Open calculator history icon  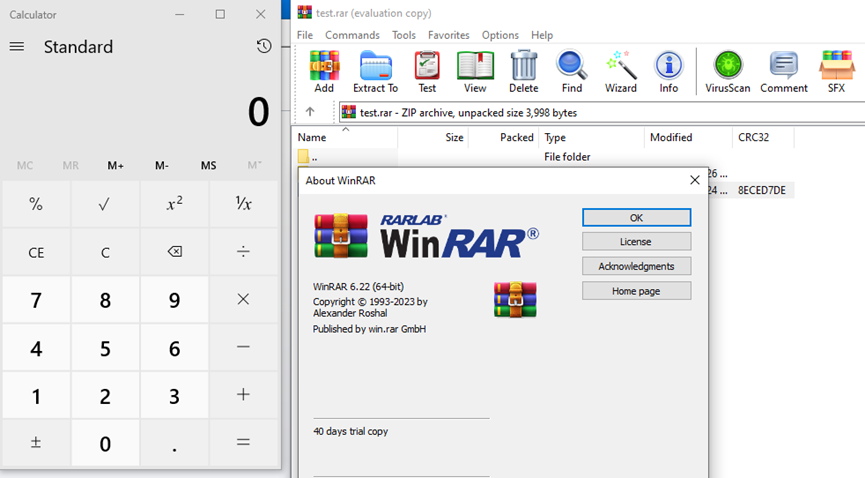pyautogui.click(x=263, y=46)
